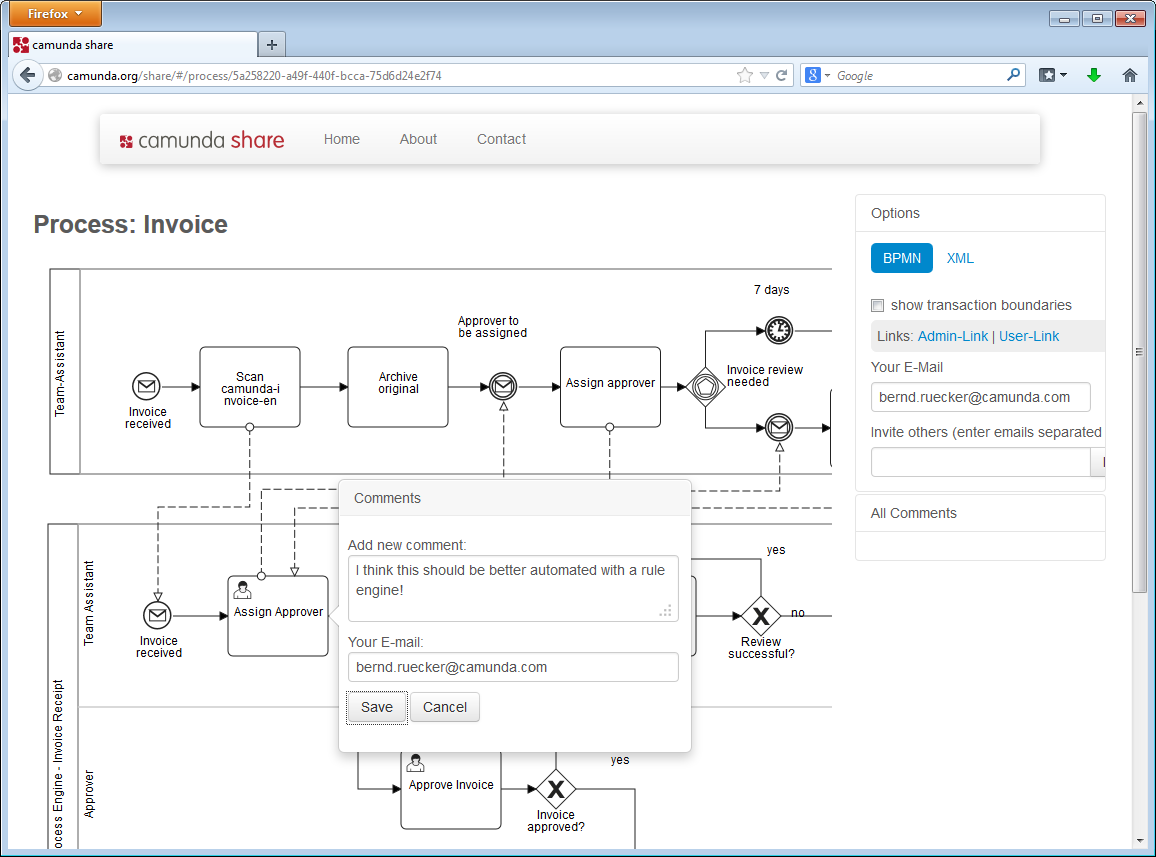Save the new comment
The width and height of the screenshot is (1156, 857).
377,707
